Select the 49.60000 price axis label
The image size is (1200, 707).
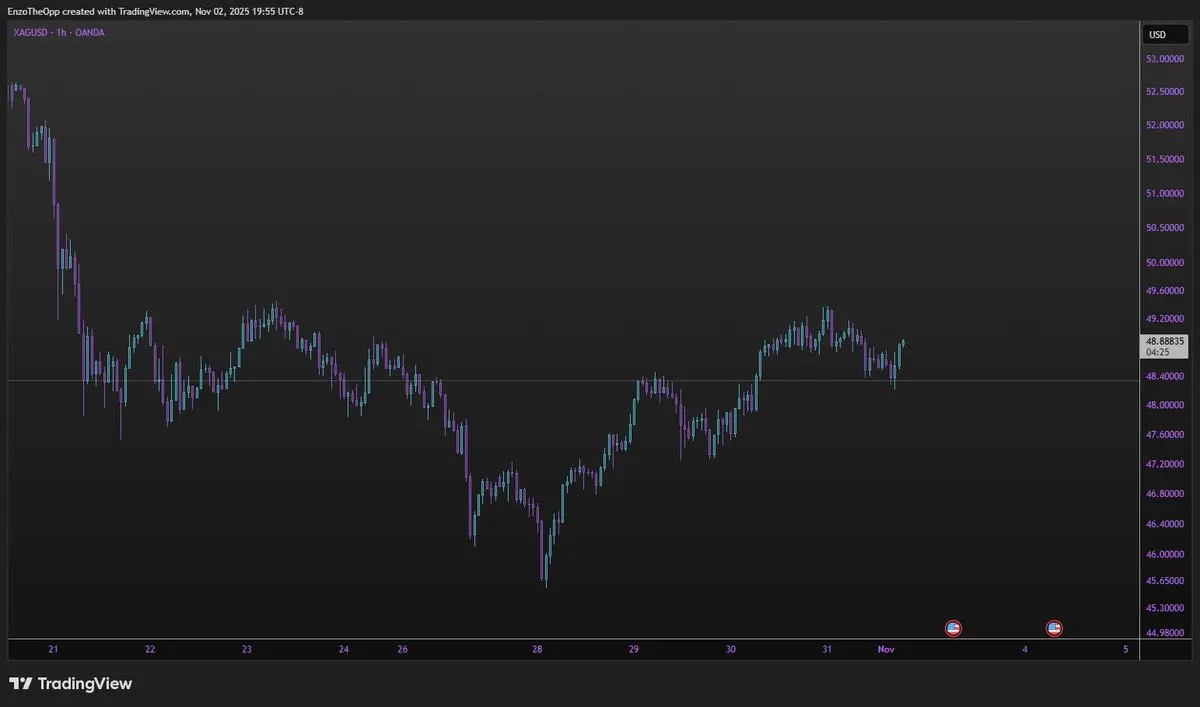click(x=1165, y=291)
